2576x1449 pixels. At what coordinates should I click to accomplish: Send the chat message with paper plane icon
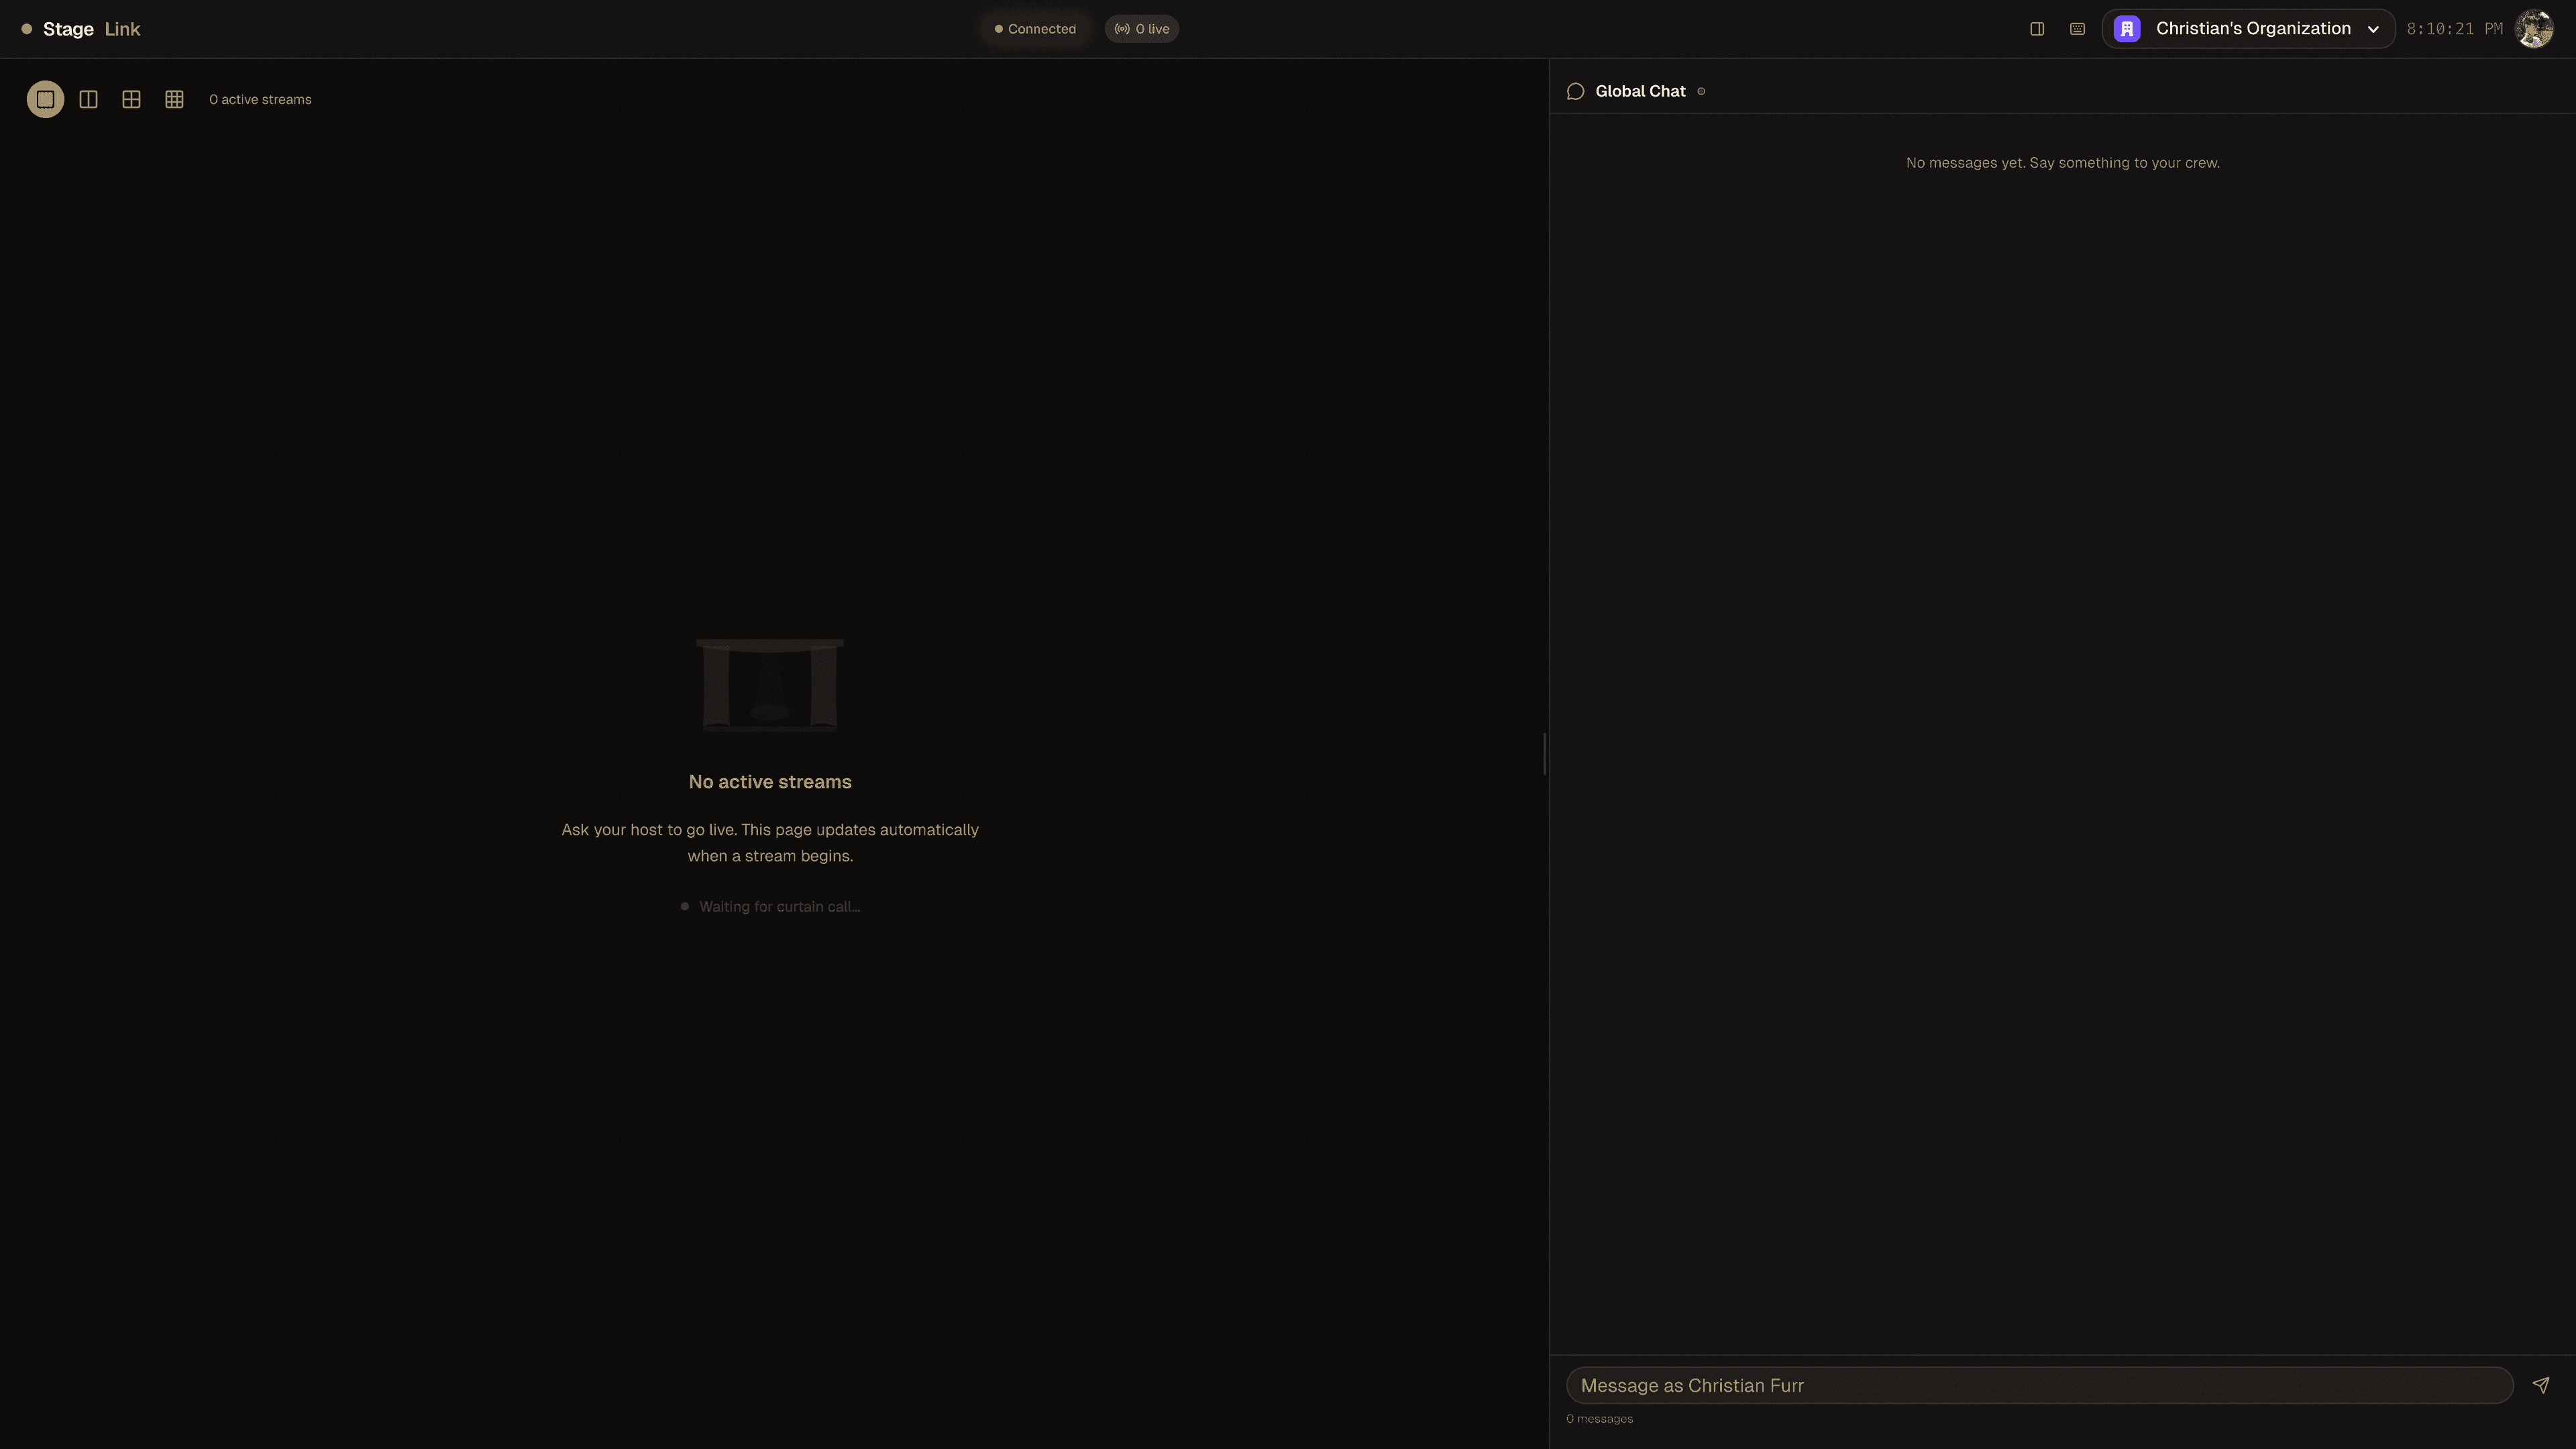coord(2541,1385)
